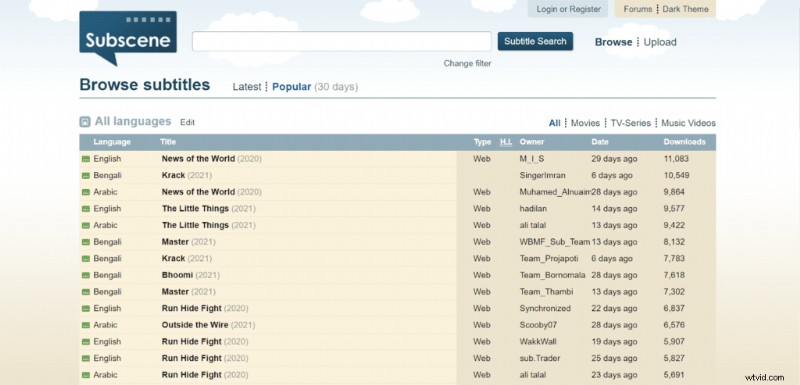Click owner Team_Bornomala
The width and height of the screenshot is (800, 385).
click(x=553, y=275)
